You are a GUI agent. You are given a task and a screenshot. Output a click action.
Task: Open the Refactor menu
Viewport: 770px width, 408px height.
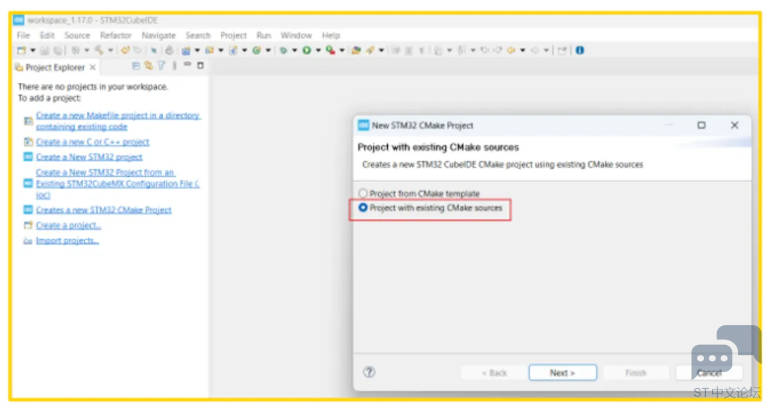pos(116,35)
